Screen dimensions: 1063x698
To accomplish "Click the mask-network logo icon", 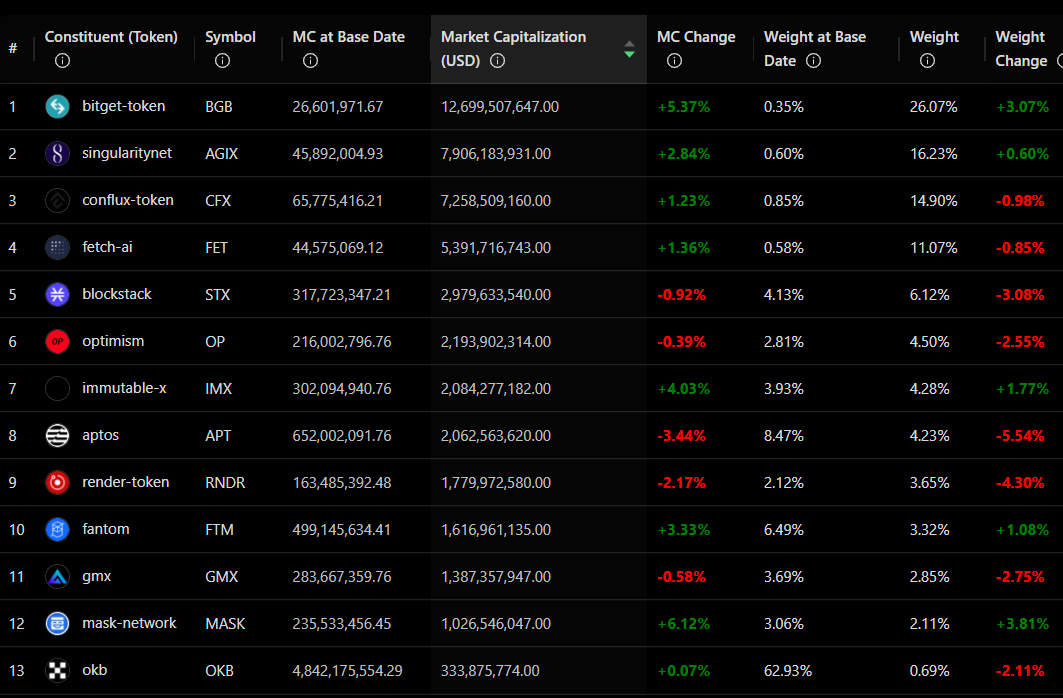I will [x=58, y=623].
